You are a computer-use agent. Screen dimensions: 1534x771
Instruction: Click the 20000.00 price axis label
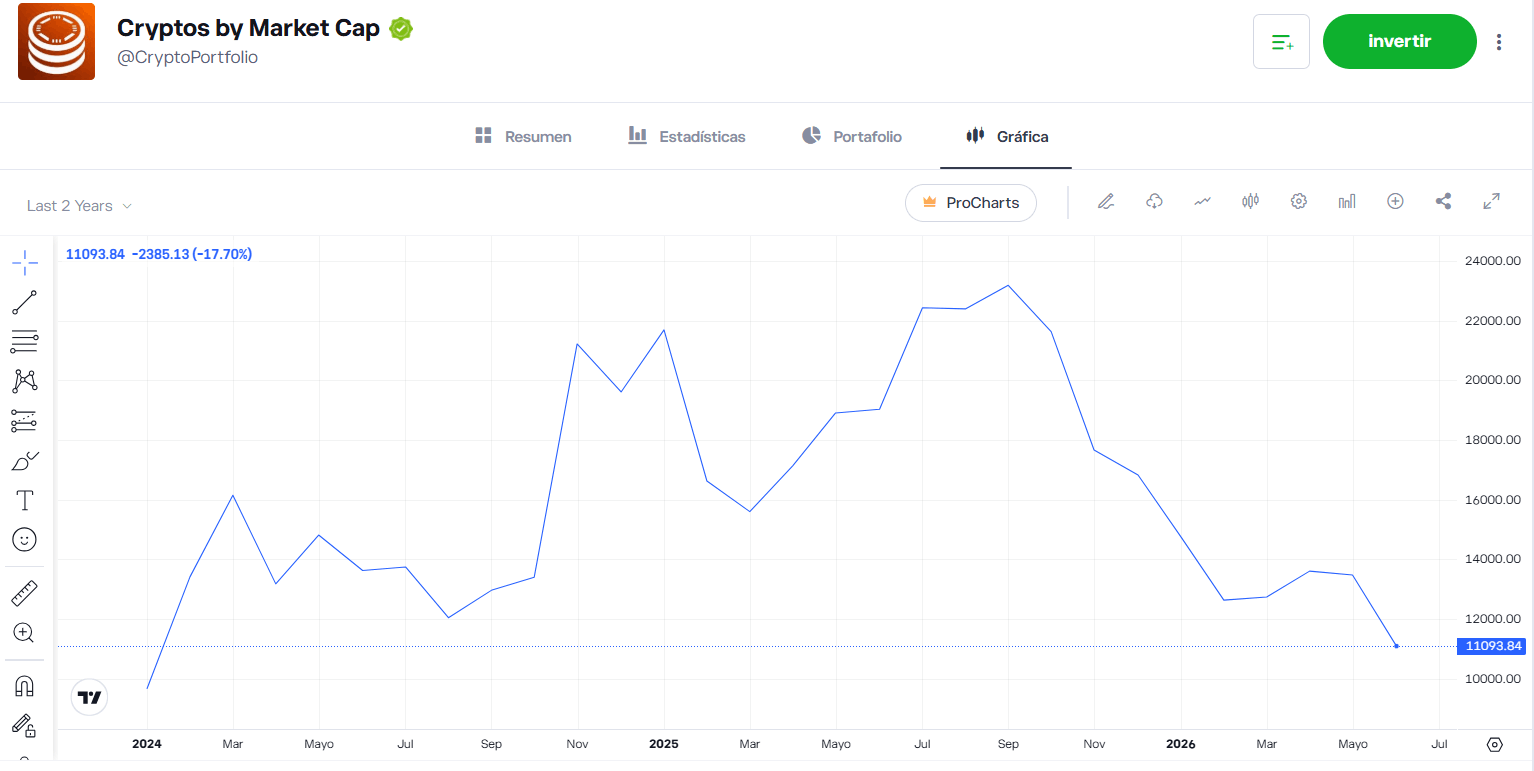point(1491,380)
